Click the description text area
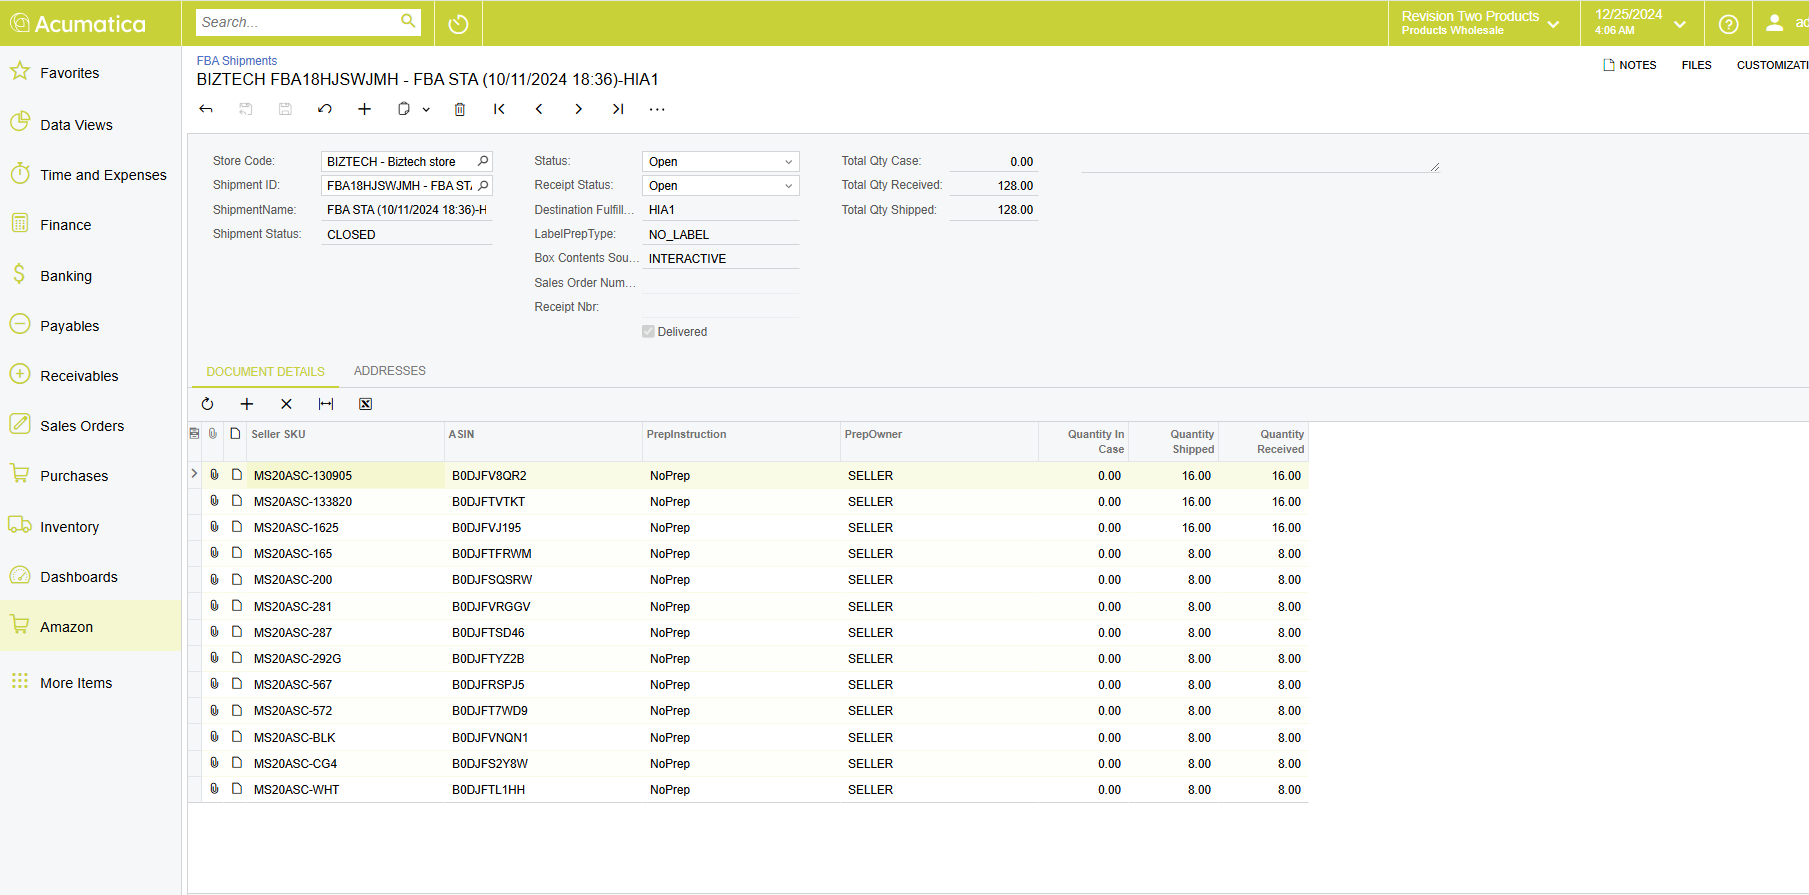The image size is (1809, 895). click(1260, 162)
